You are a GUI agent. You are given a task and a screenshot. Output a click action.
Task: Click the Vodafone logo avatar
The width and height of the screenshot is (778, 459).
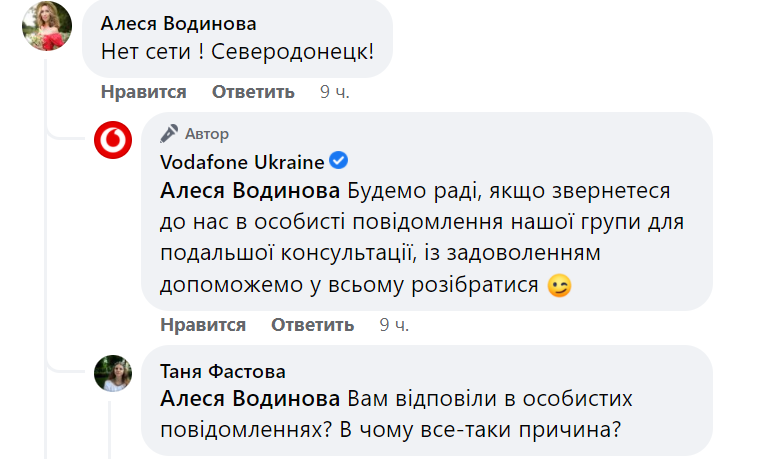(x=113, y=142)
